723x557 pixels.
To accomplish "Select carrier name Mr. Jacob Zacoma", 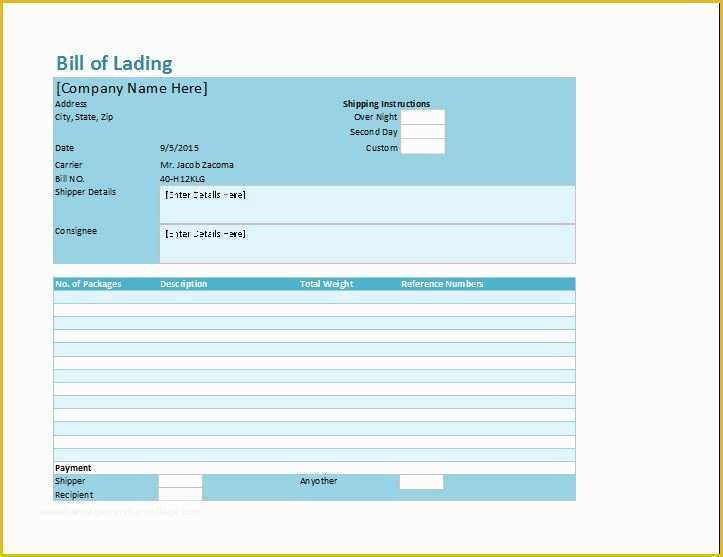I will (197, 165).
